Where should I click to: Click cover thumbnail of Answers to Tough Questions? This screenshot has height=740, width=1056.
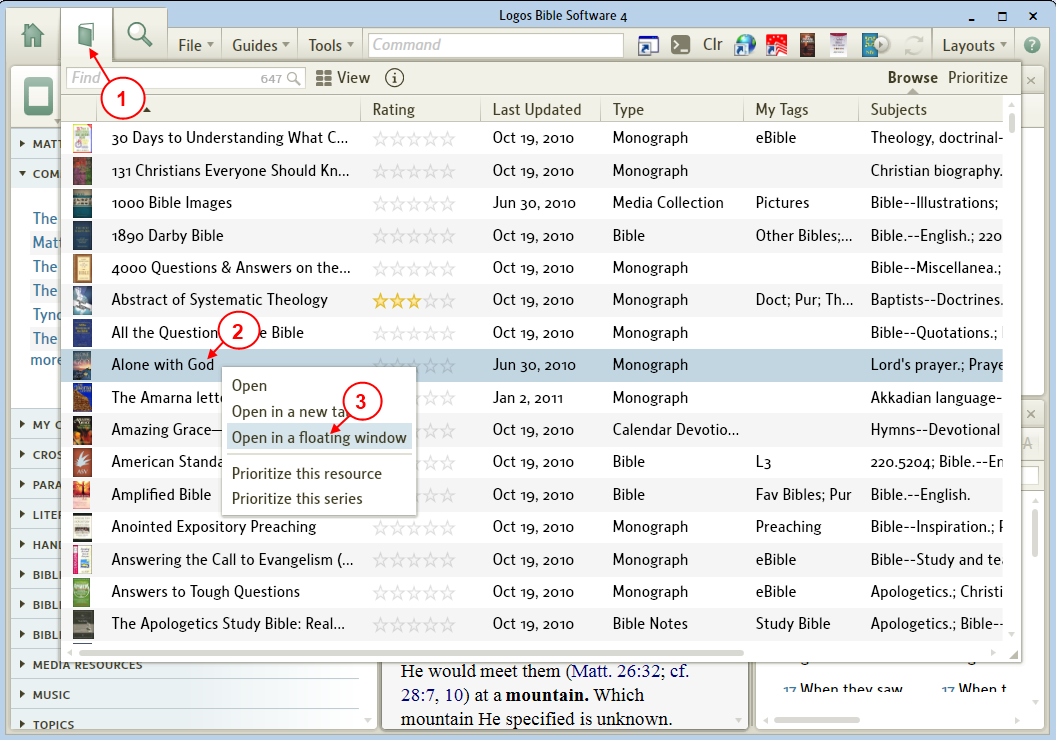click(x=82, y=592)
